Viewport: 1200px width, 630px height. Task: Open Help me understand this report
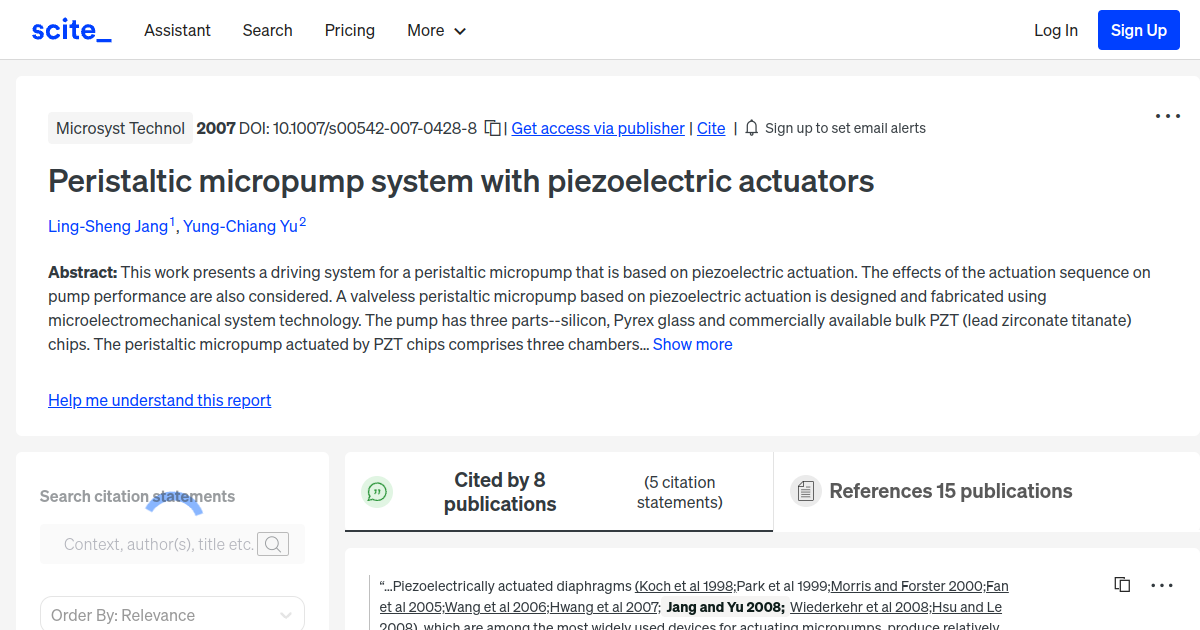coord(159,400)
